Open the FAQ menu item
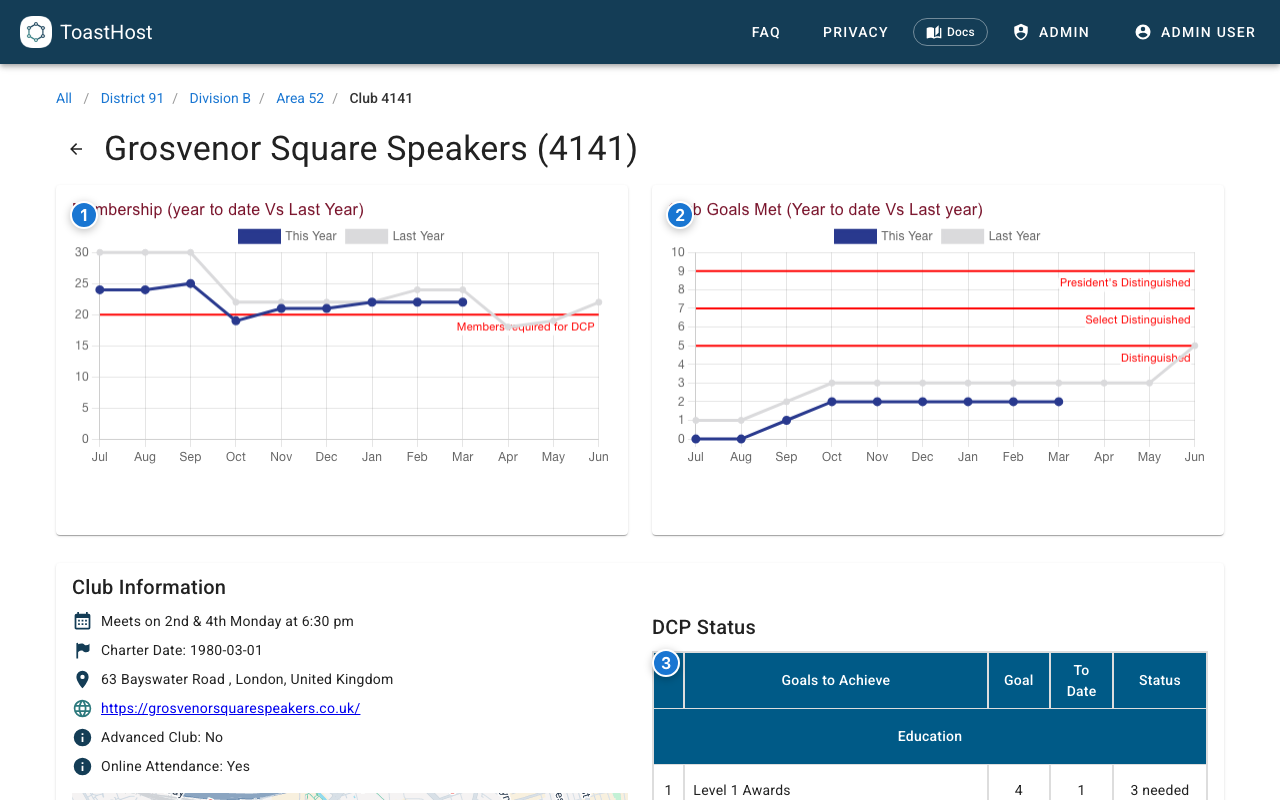1280x800 pixels. point(766,32)
